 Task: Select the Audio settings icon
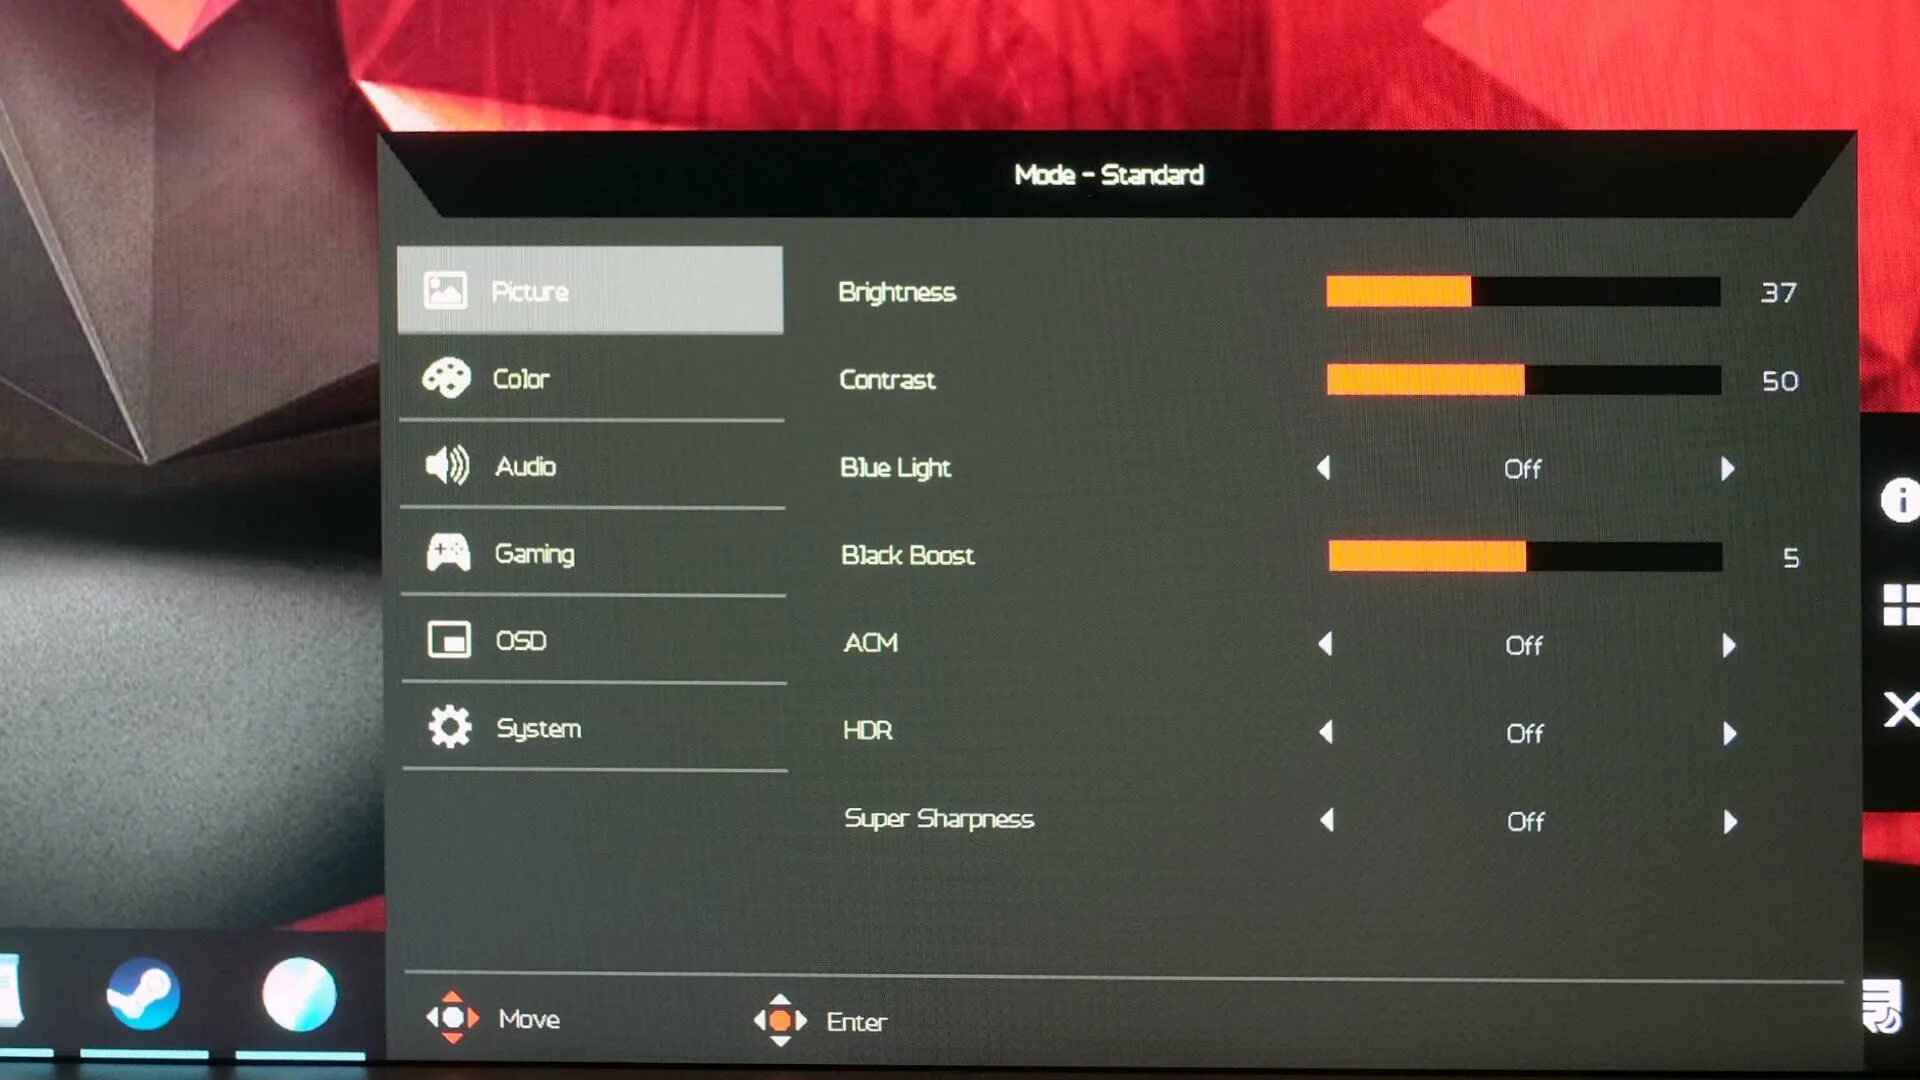[x=446, y=464]
